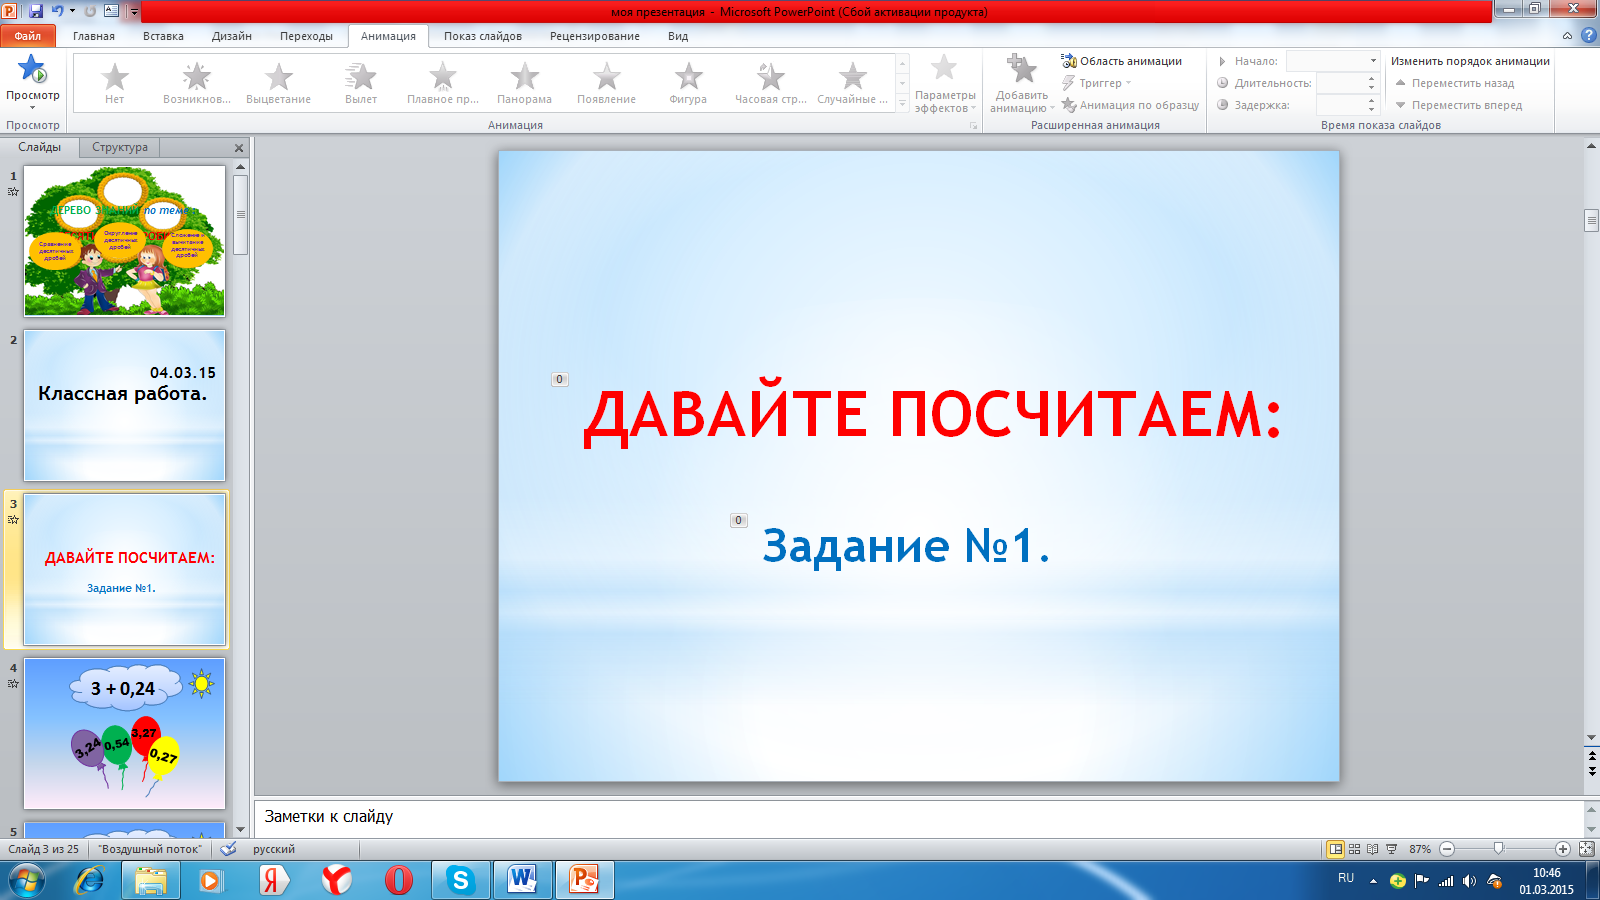This screenshot has height=900, width=1600.
Task: Click the 'русский' language indicator
Action: (274, 849)
